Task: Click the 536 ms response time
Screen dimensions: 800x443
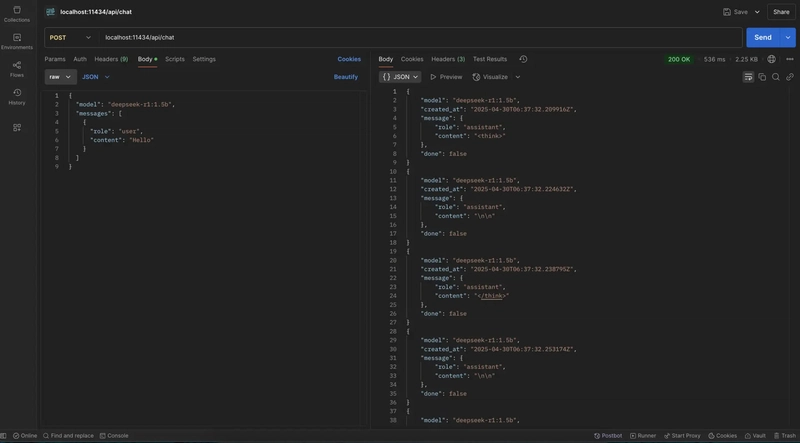Action: 714,59
